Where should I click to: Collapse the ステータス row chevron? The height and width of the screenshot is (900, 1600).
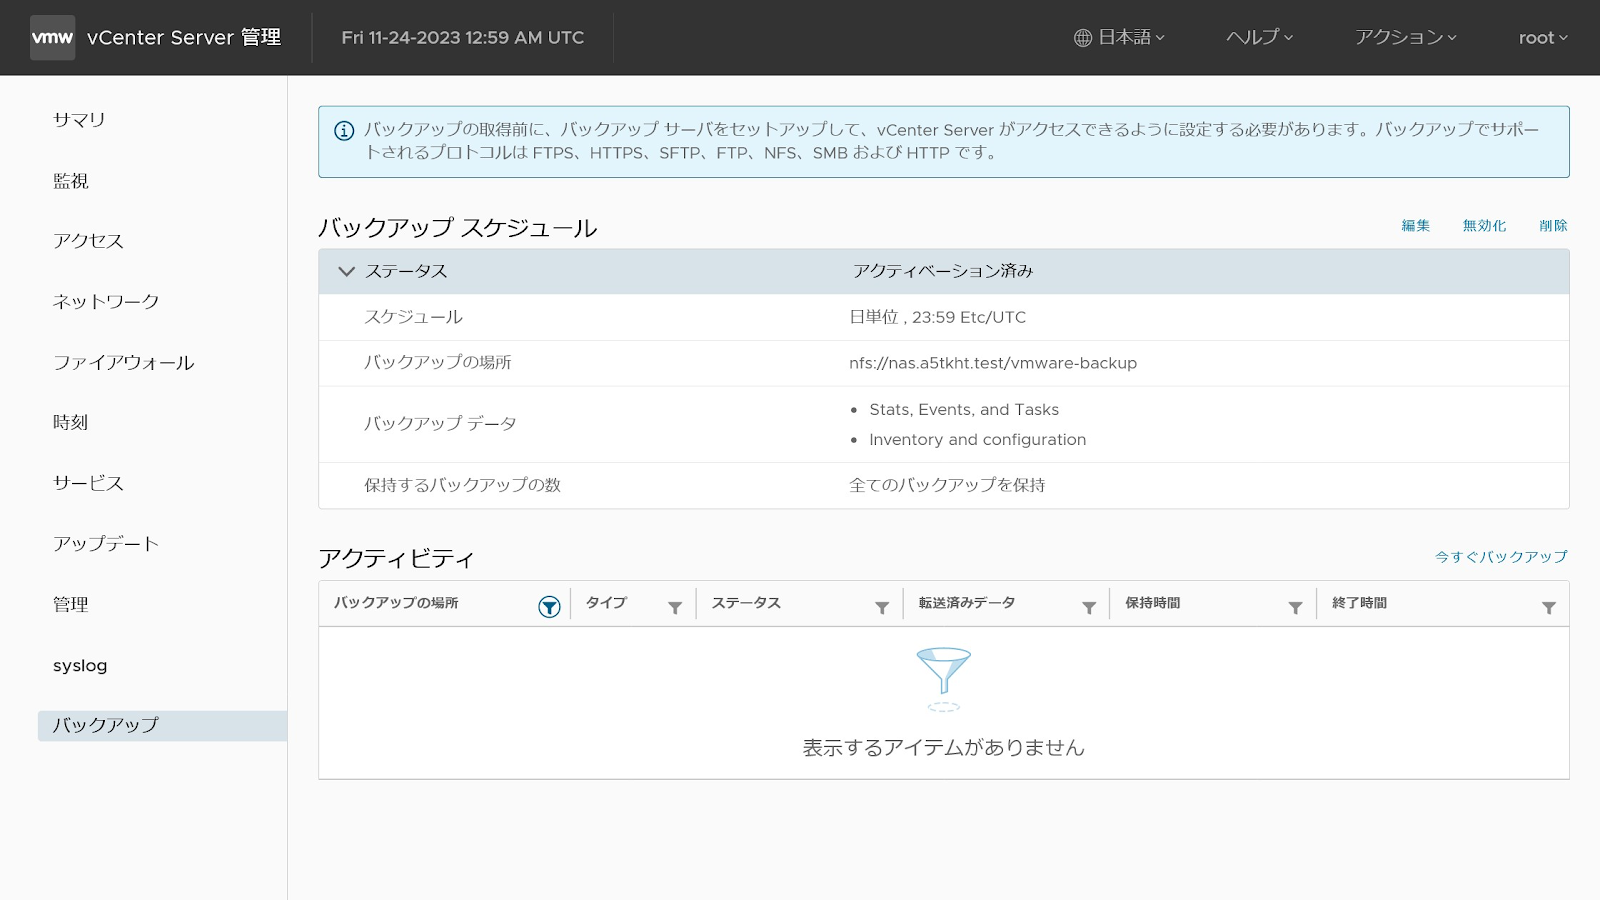(x=346, y=272)
